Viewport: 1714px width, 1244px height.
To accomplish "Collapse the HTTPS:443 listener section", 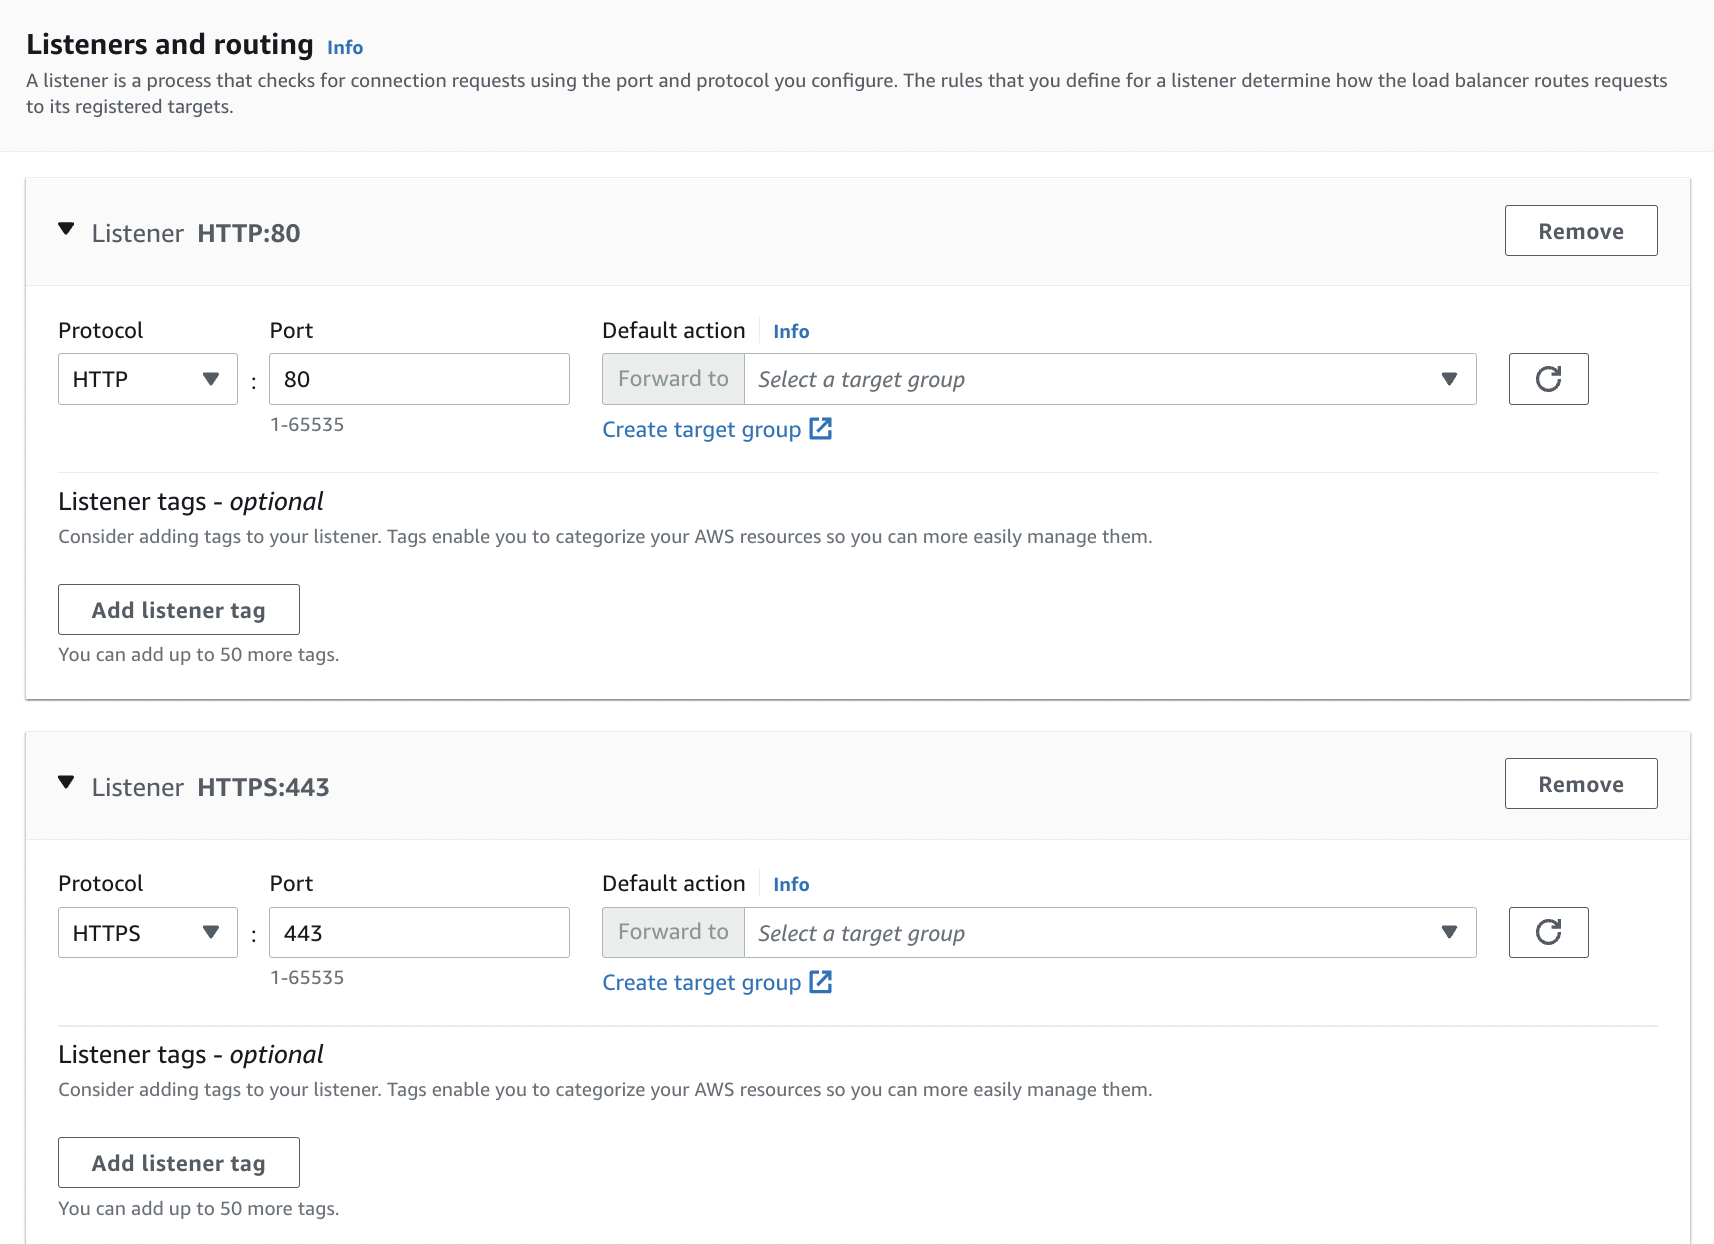I will (67, 783).
